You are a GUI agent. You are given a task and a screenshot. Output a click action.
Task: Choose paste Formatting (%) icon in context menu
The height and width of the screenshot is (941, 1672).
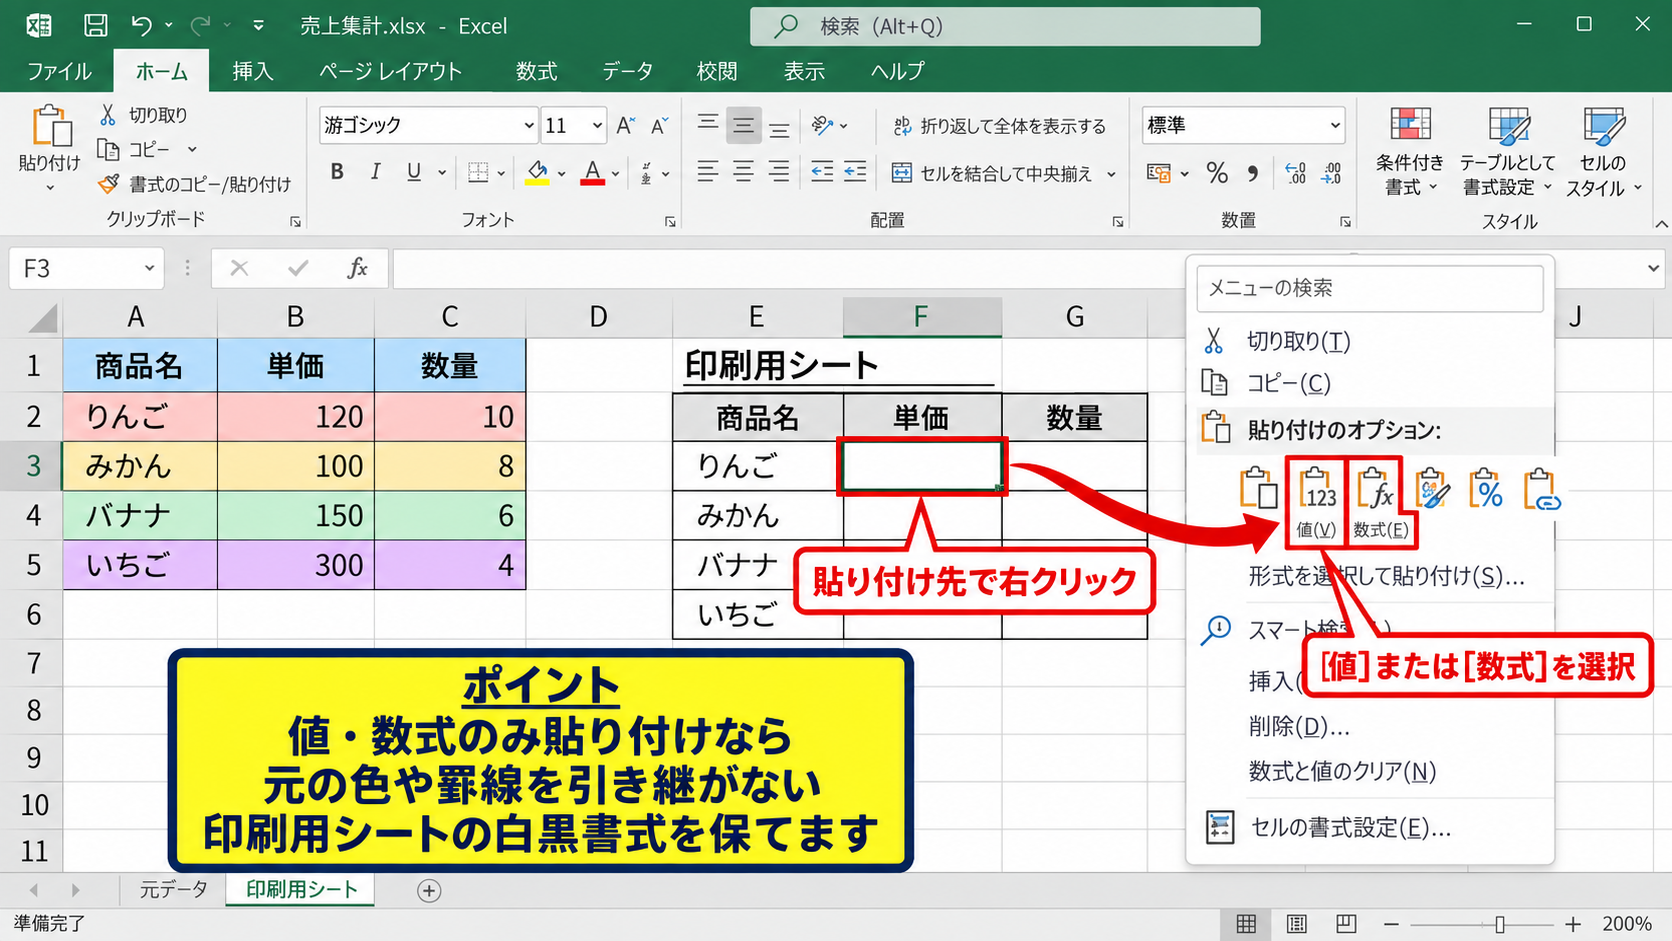click(x=1486, y=489)
